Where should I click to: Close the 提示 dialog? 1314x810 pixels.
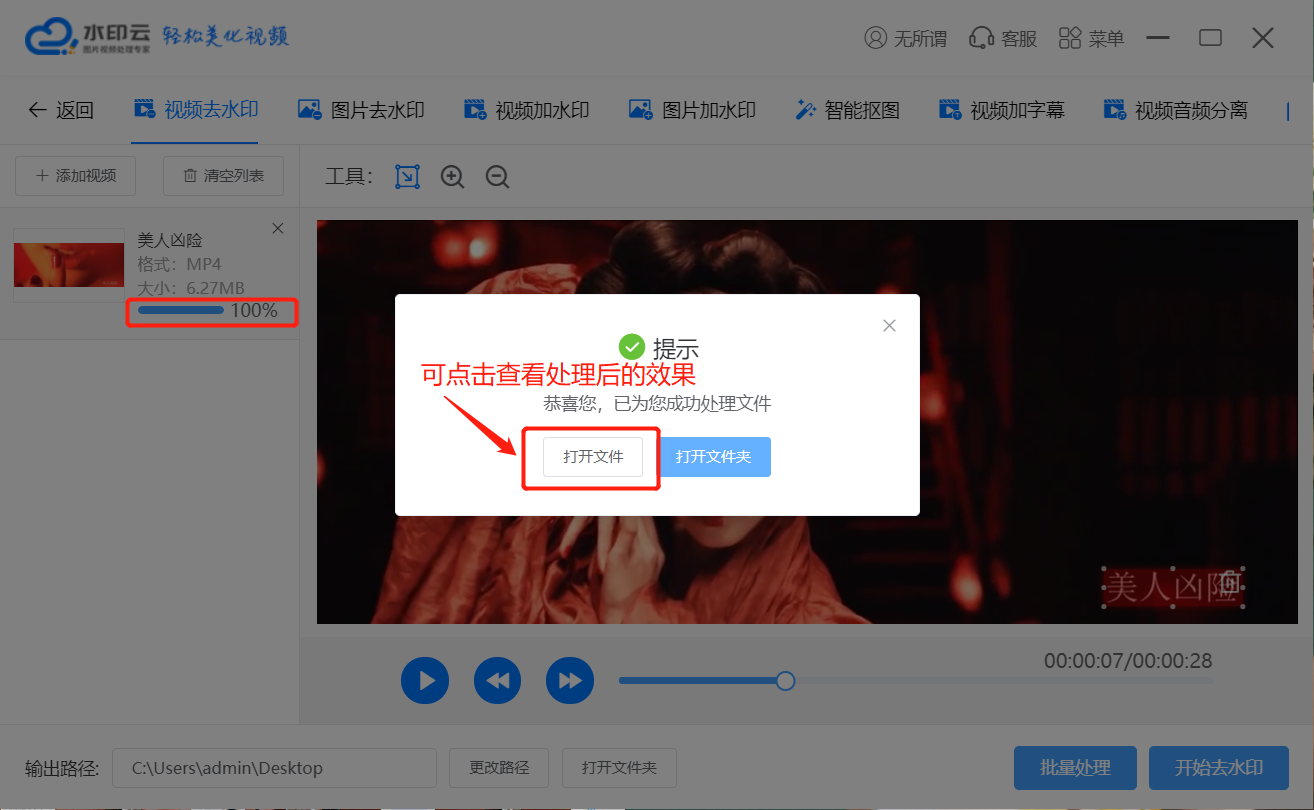coord(890,325)
